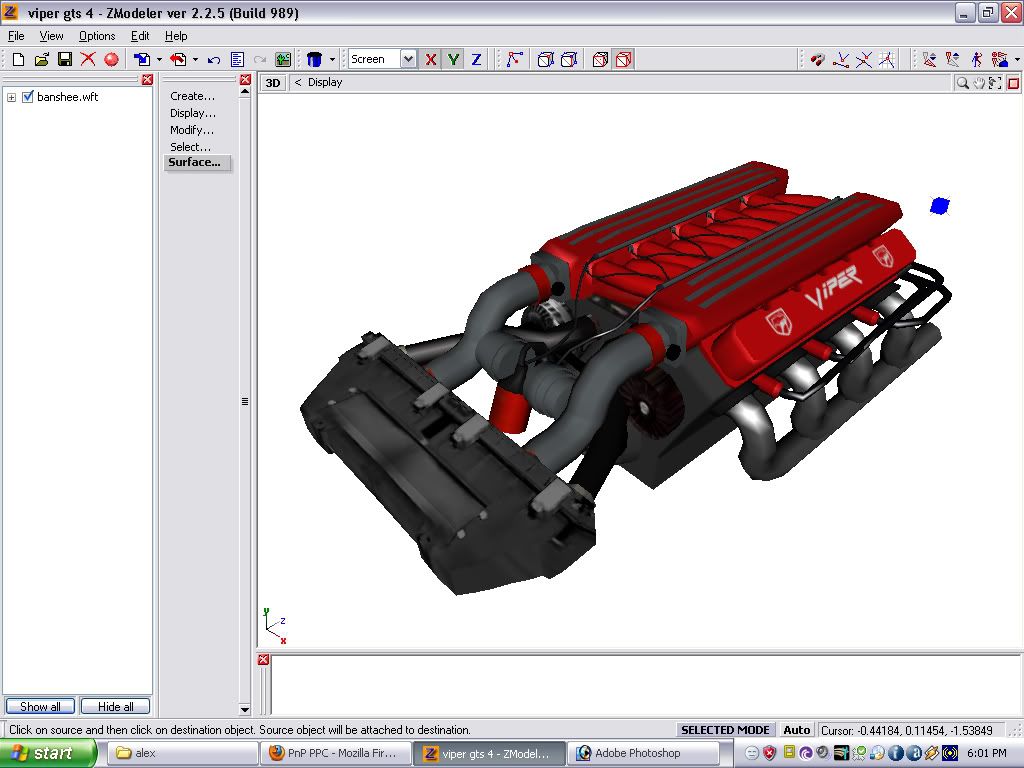Click the Show all button
1024x768 pixels.
[40, 706]
